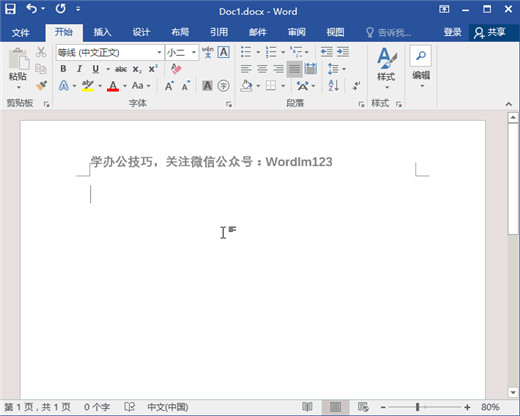The height and width of the screenshot is (416, 520).
Task: Click the Clear All Formatting eraser icon
Action: point(176,69)
